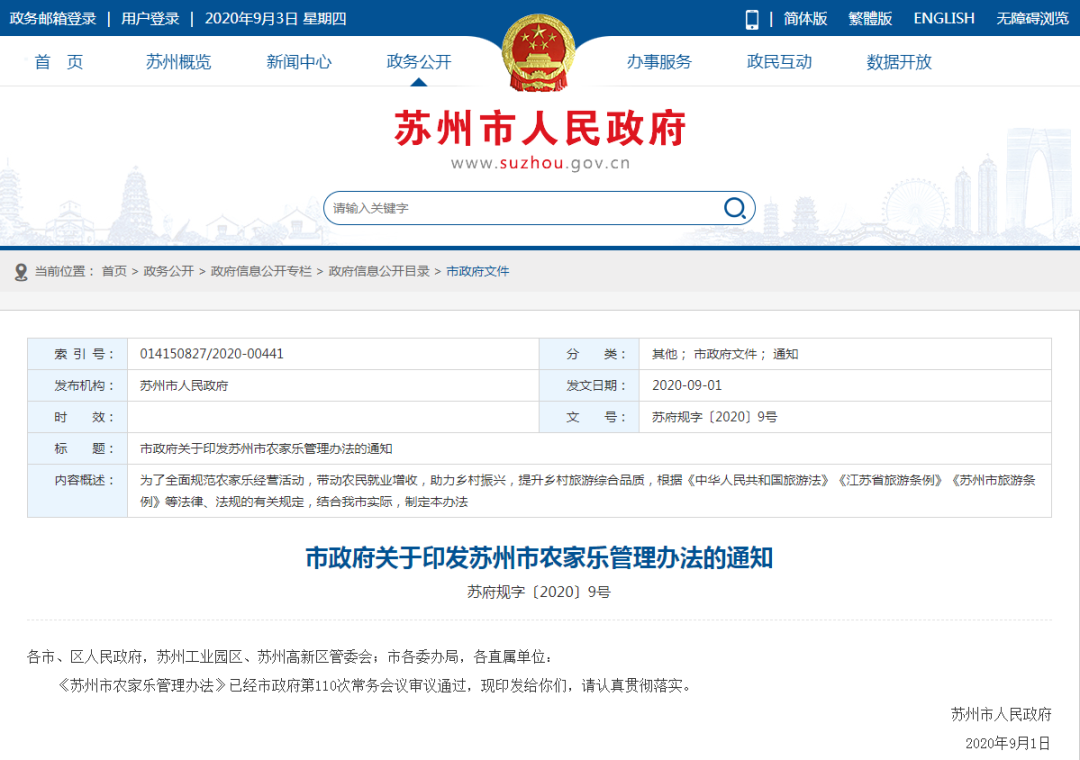Switch to ENGLISH version
This screenshot has width=1080, height=760.
[x=944, y=19]
